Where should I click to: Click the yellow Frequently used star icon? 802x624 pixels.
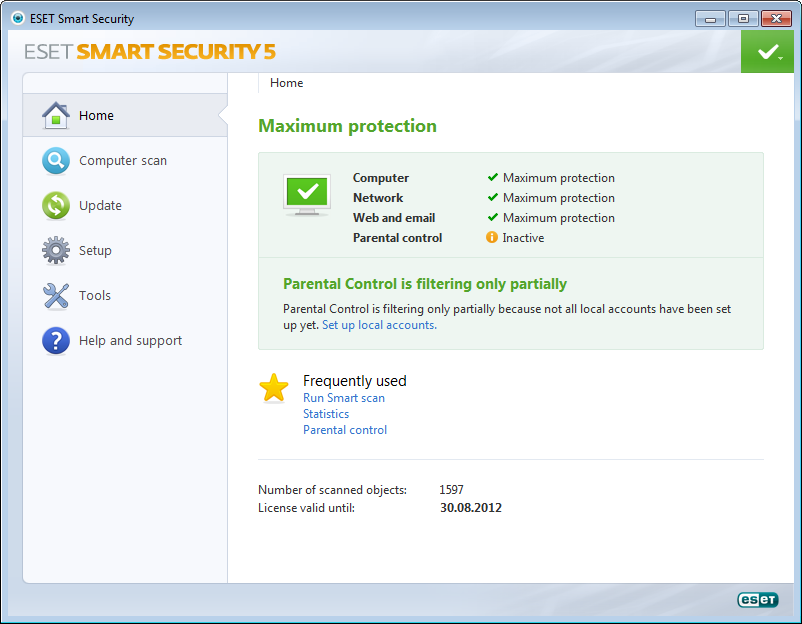point(274,388)
